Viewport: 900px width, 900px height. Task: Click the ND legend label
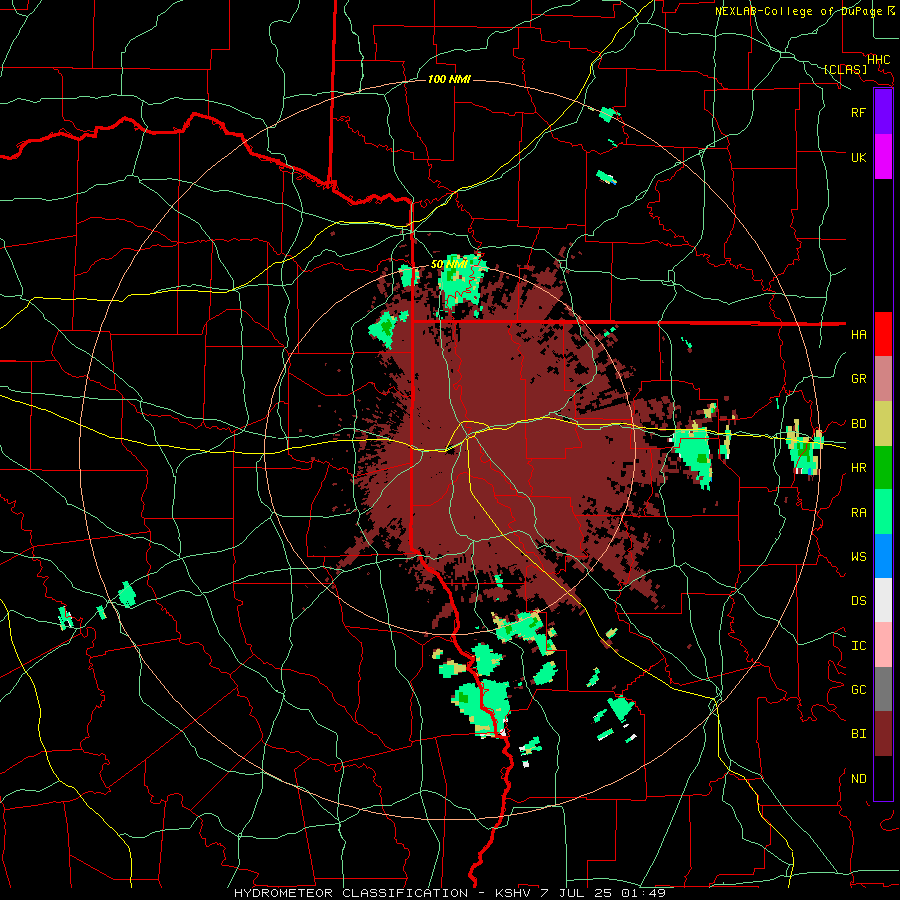click(858, 779)
